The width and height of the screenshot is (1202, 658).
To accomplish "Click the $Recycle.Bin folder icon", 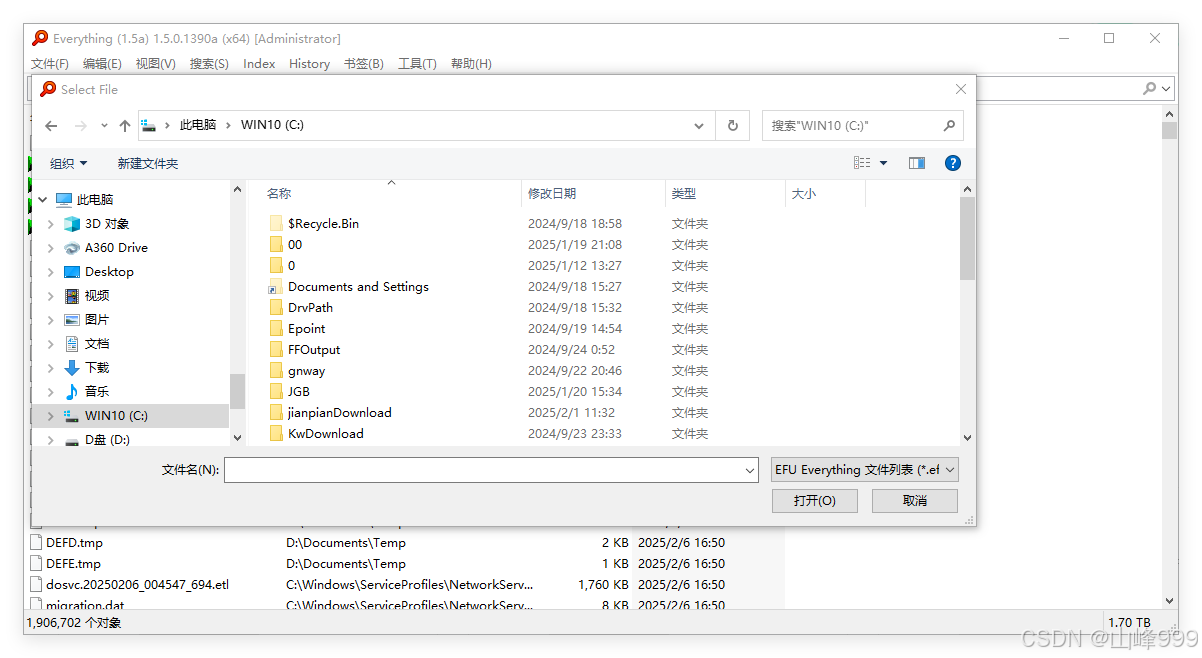I will pos(276,224).
